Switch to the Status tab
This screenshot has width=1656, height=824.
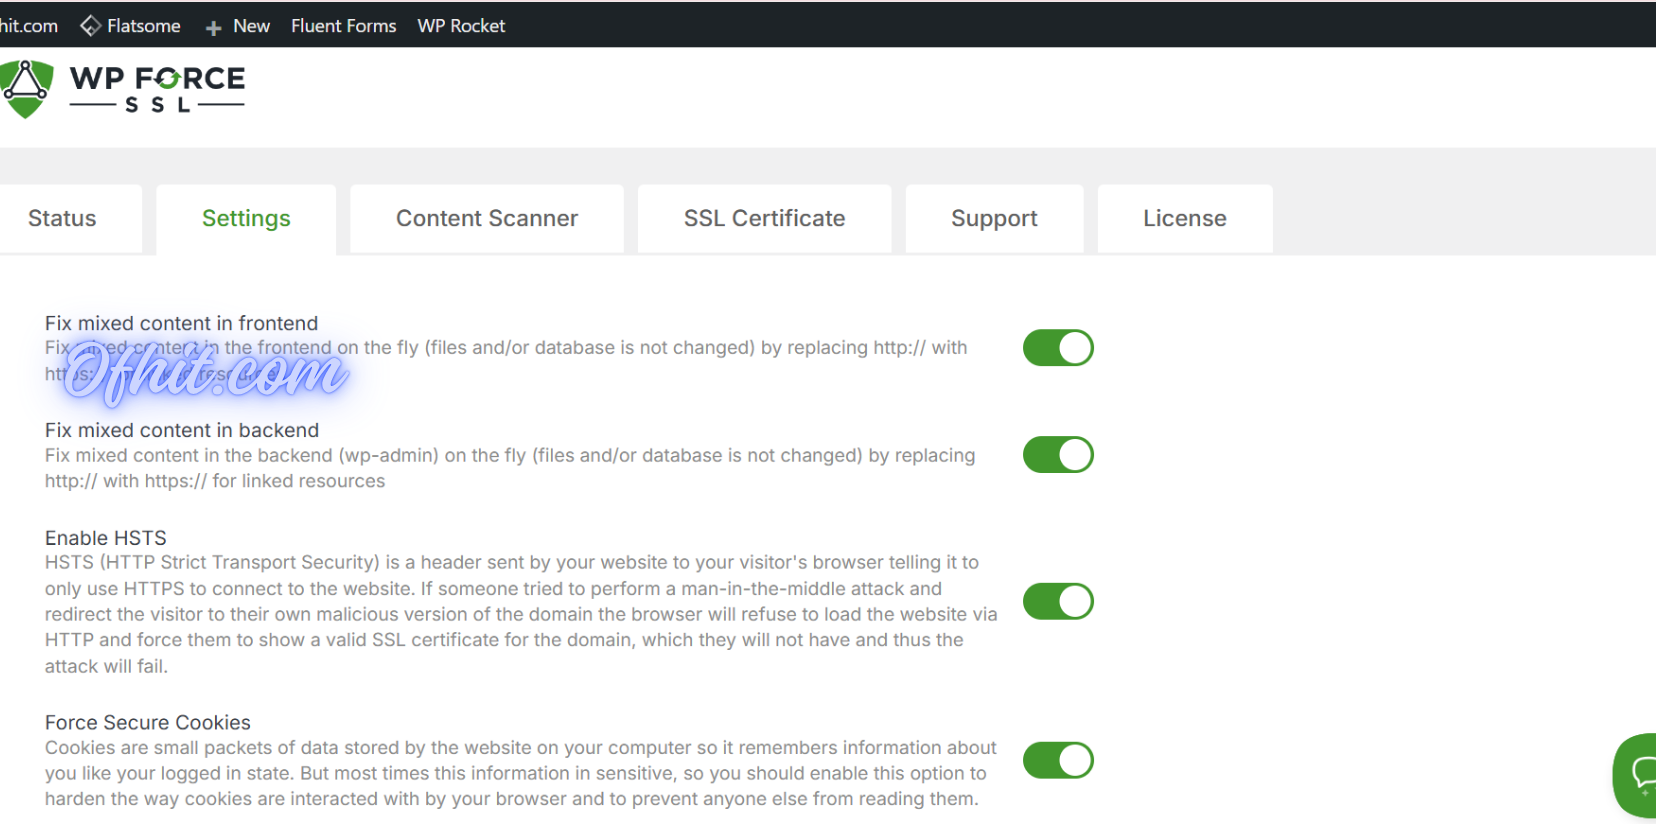[62, 219]
